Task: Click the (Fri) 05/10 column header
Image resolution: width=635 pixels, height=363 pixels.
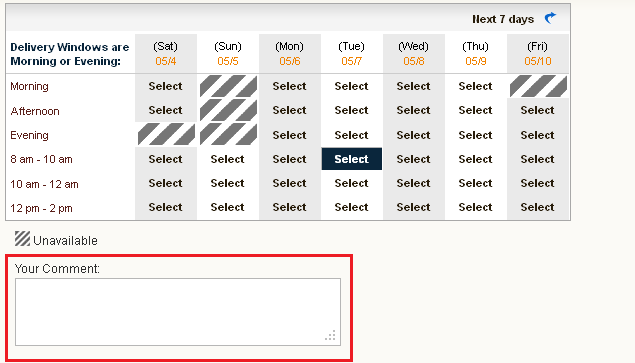Action: (537, 53)
